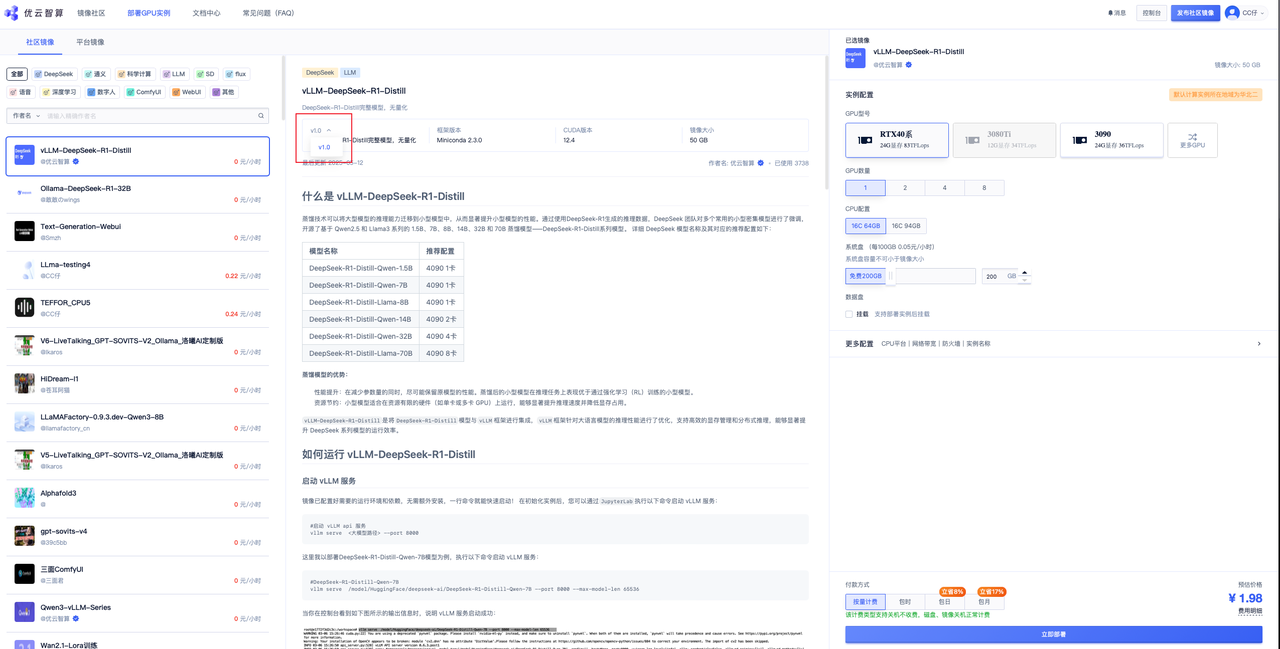
Task: Open Text-Generation-Webui image icon
Action: click(24, 231)
